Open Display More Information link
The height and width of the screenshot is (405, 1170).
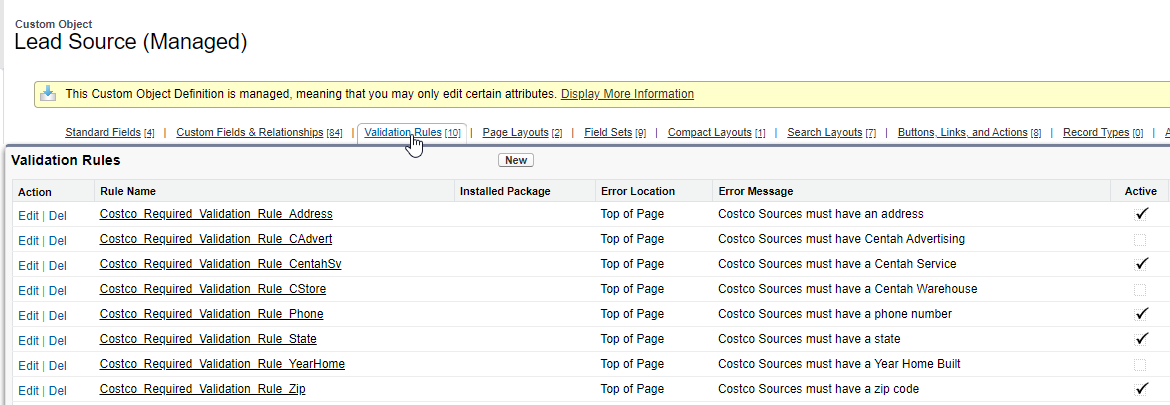pos(627,94)
